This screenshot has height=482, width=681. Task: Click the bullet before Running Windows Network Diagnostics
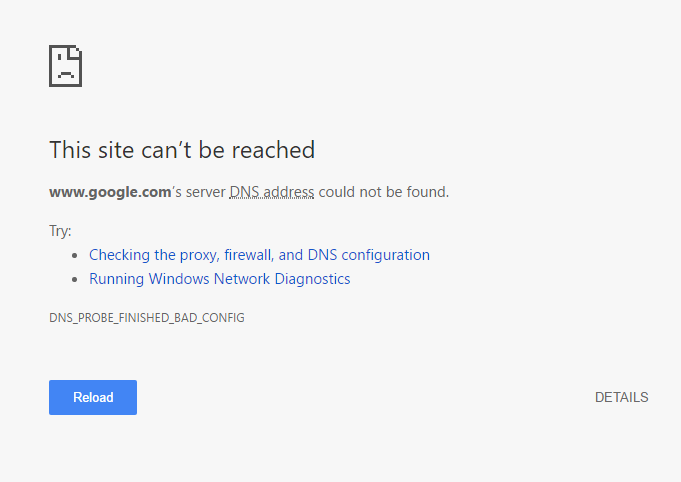(75, 279)
